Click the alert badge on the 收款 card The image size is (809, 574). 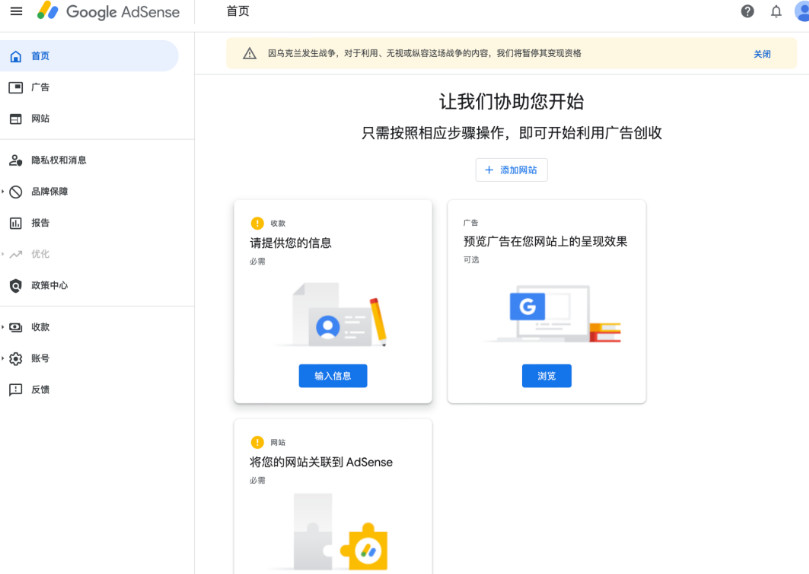(257, 223)
